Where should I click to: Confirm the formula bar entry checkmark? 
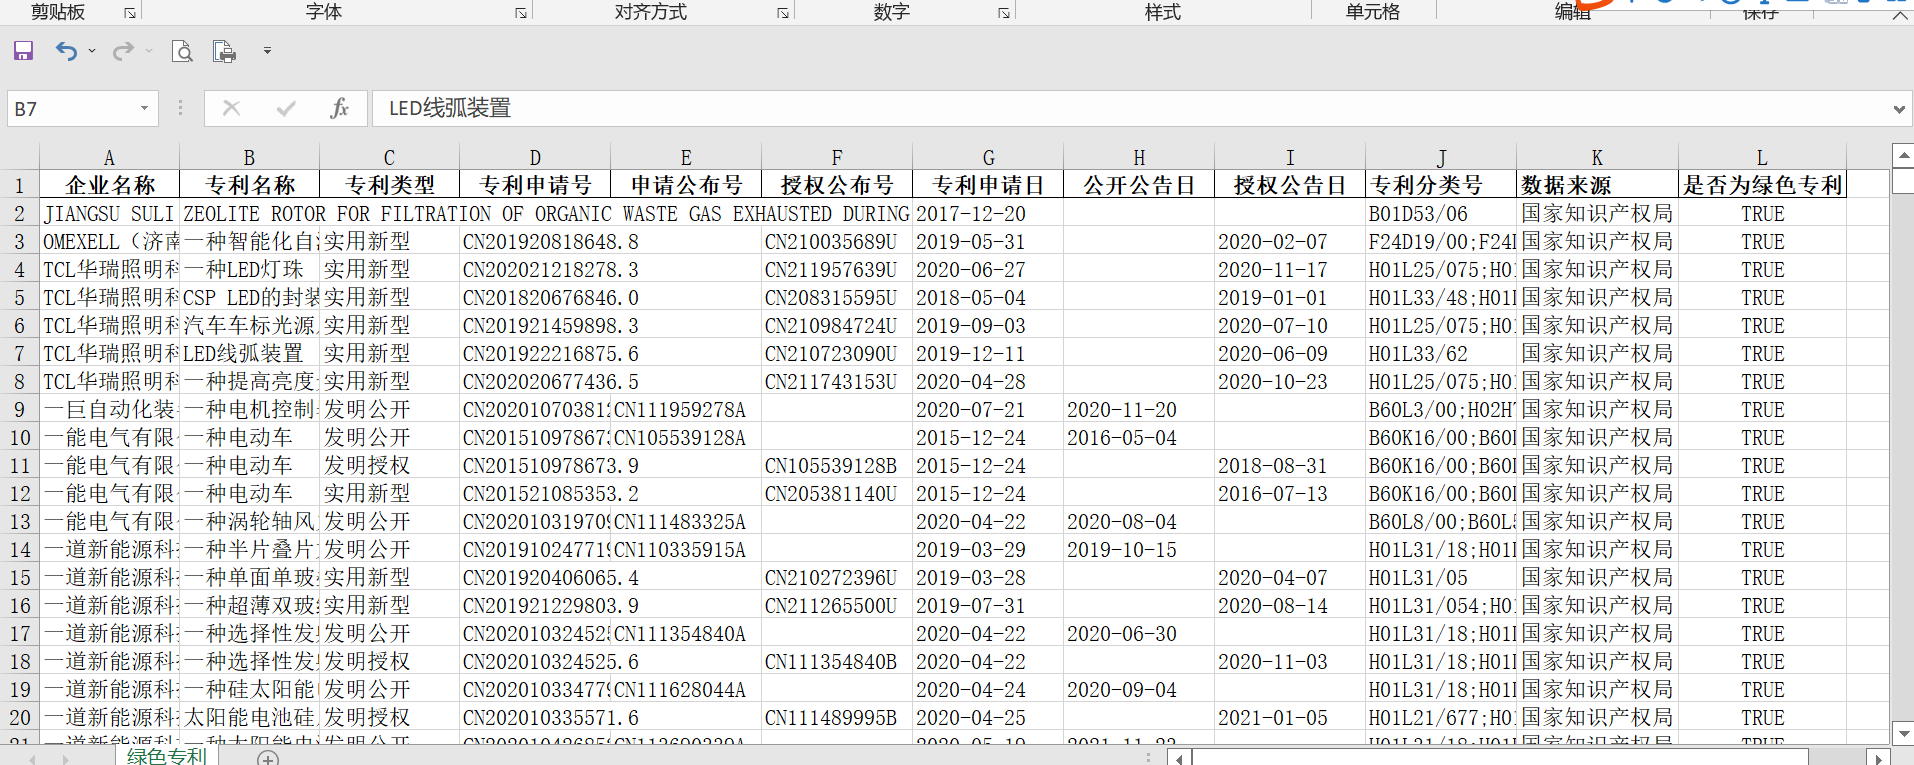click(286, 108)
